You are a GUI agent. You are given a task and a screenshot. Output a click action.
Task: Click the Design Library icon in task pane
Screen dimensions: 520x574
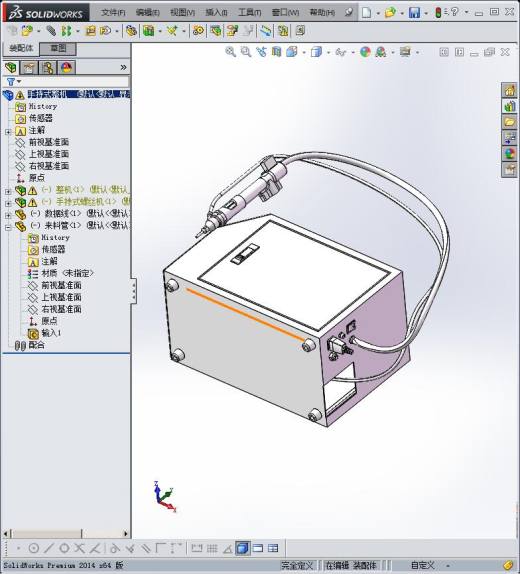[x=509, y=106]
